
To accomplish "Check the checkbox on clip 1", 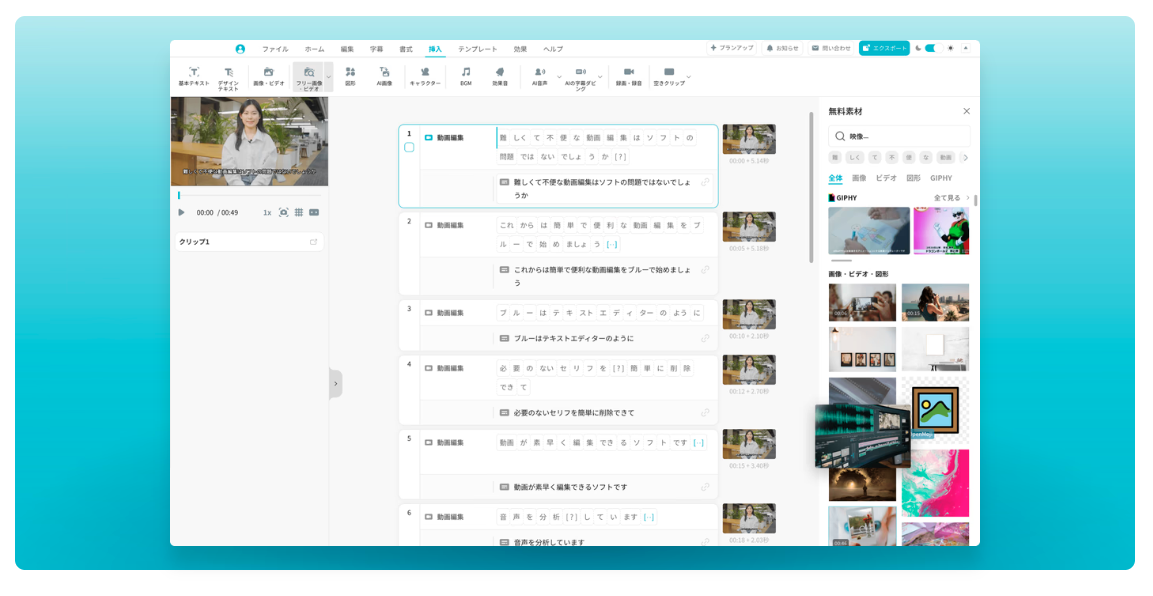I will [x=409, y=147].
